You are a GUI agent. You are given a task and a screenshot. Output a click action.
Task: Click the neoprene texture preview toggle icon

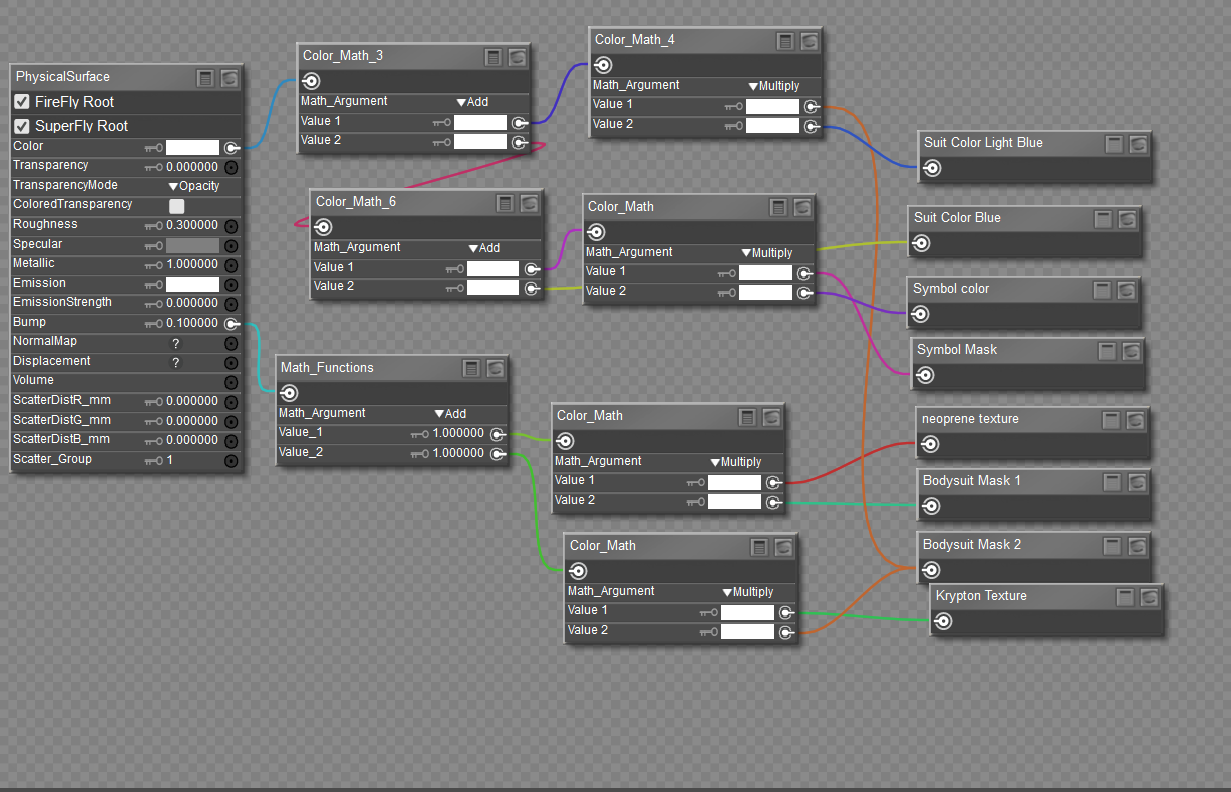(x=1137, y=420)
